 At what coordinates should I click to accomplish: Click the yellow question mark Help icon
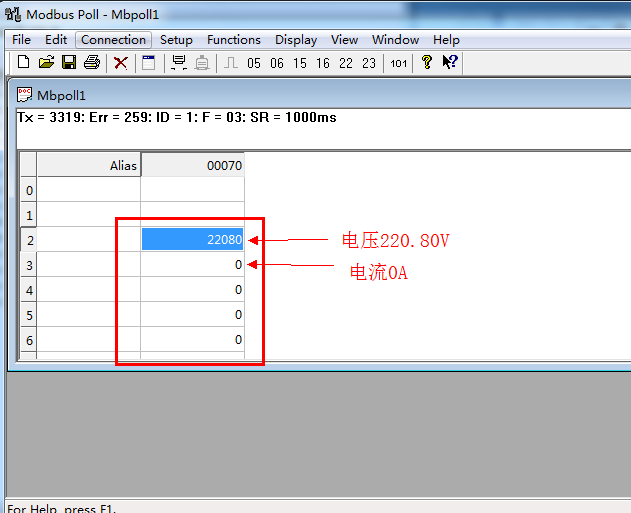(427, 63)
